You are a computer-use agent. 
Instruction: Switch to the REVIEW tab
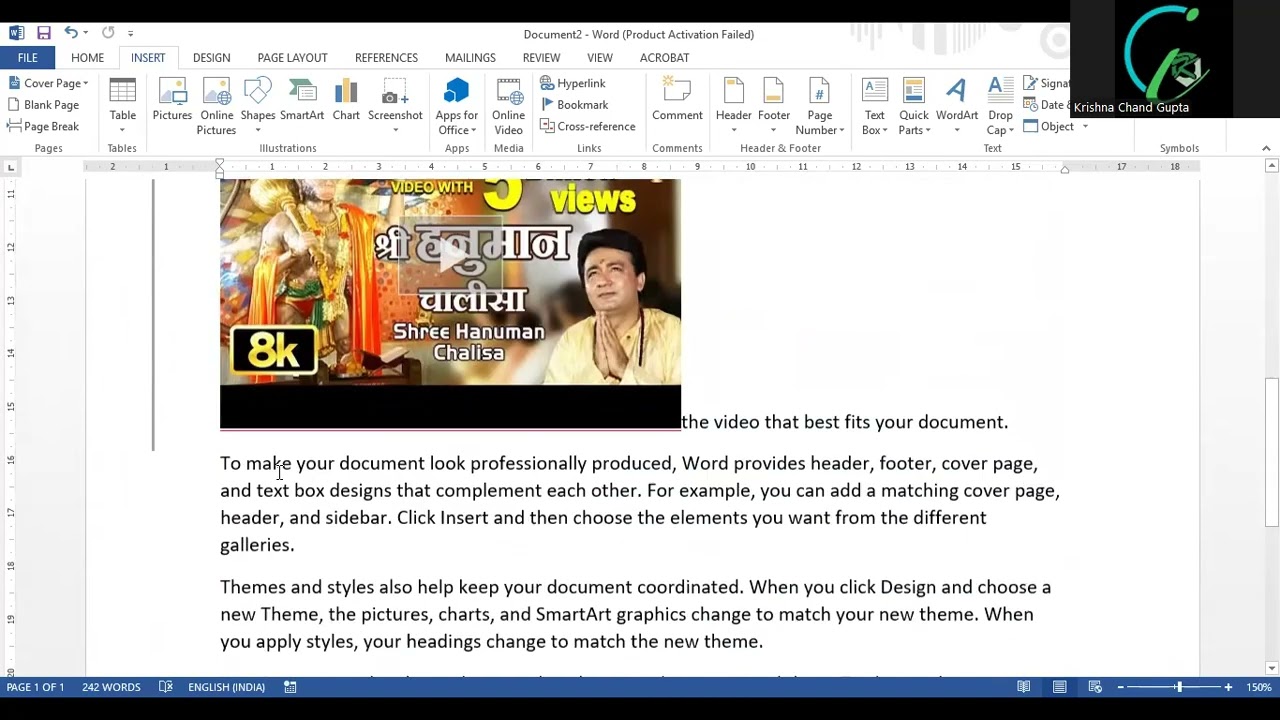541,58
